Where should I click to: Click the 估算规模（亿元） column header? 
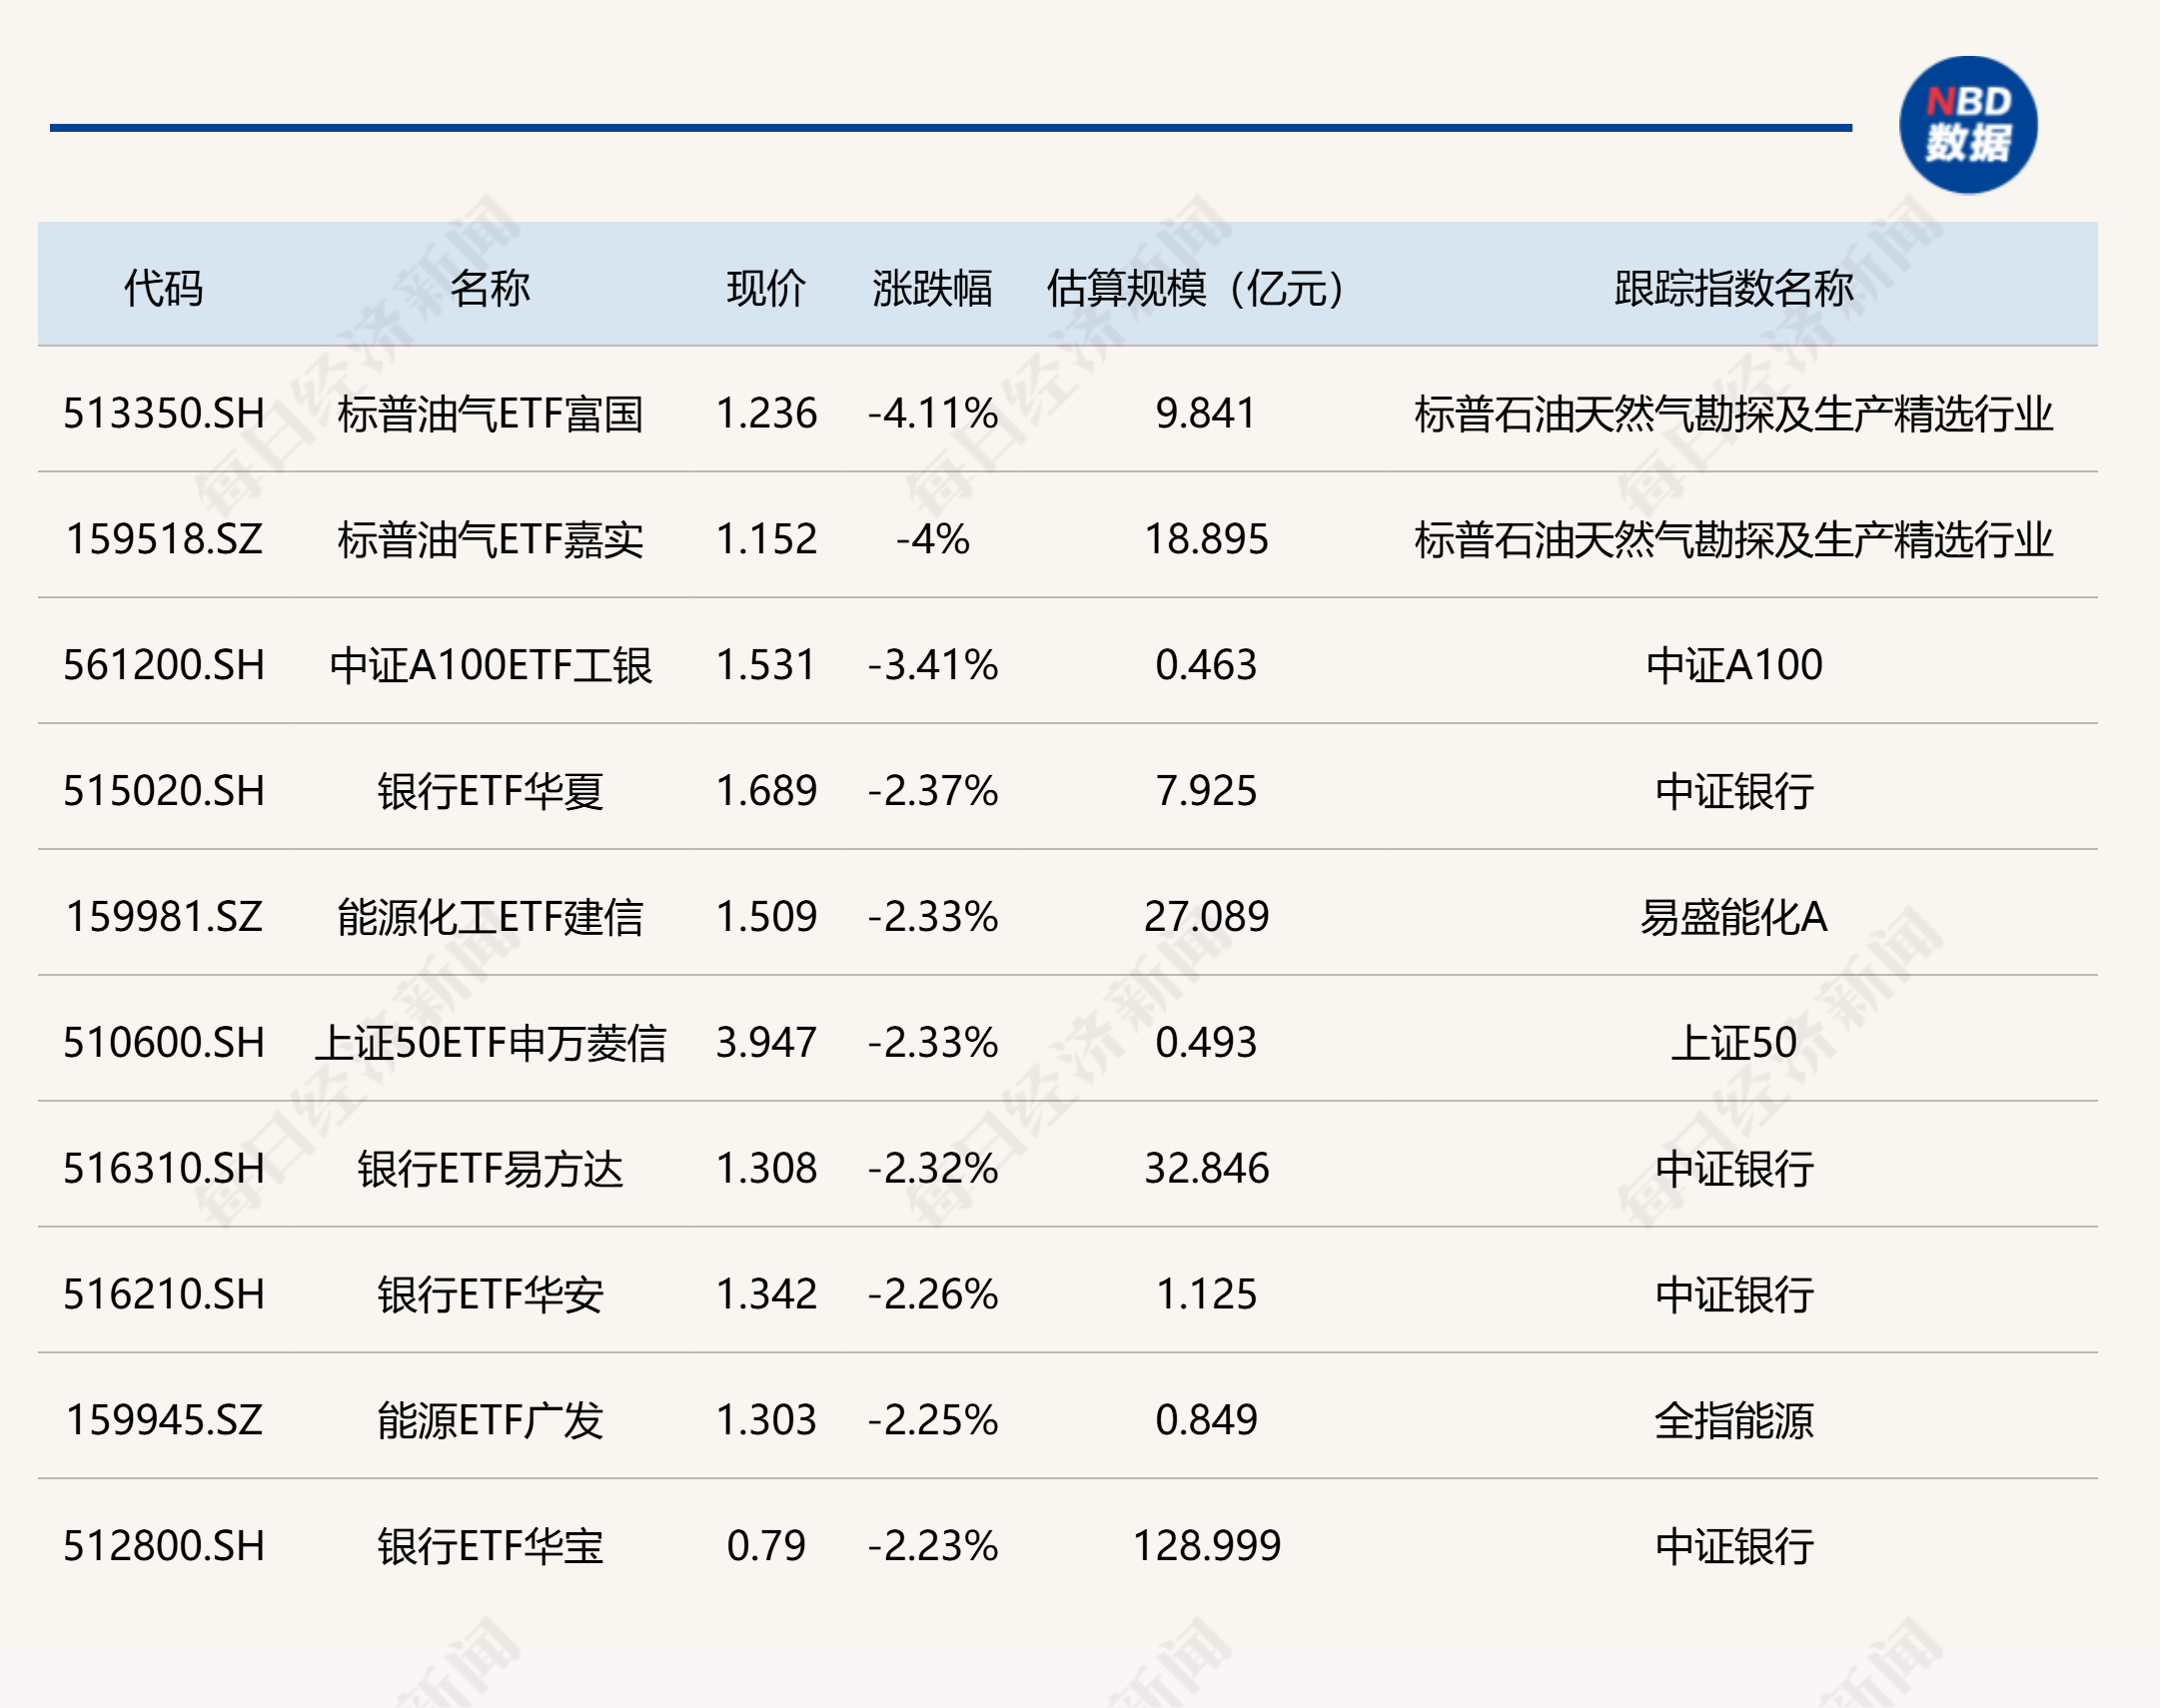click(x=1196, y=288)
